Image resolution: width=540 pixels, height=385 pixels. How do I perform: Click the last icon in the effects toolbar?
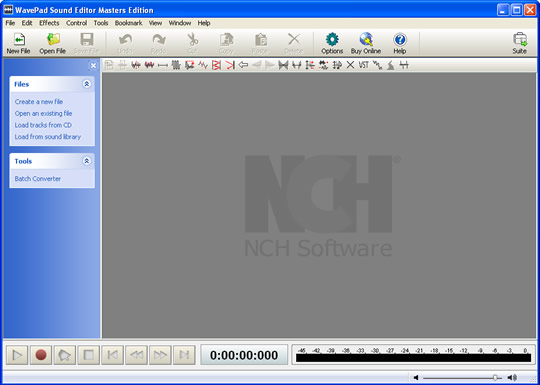click(x=404, y=65)
